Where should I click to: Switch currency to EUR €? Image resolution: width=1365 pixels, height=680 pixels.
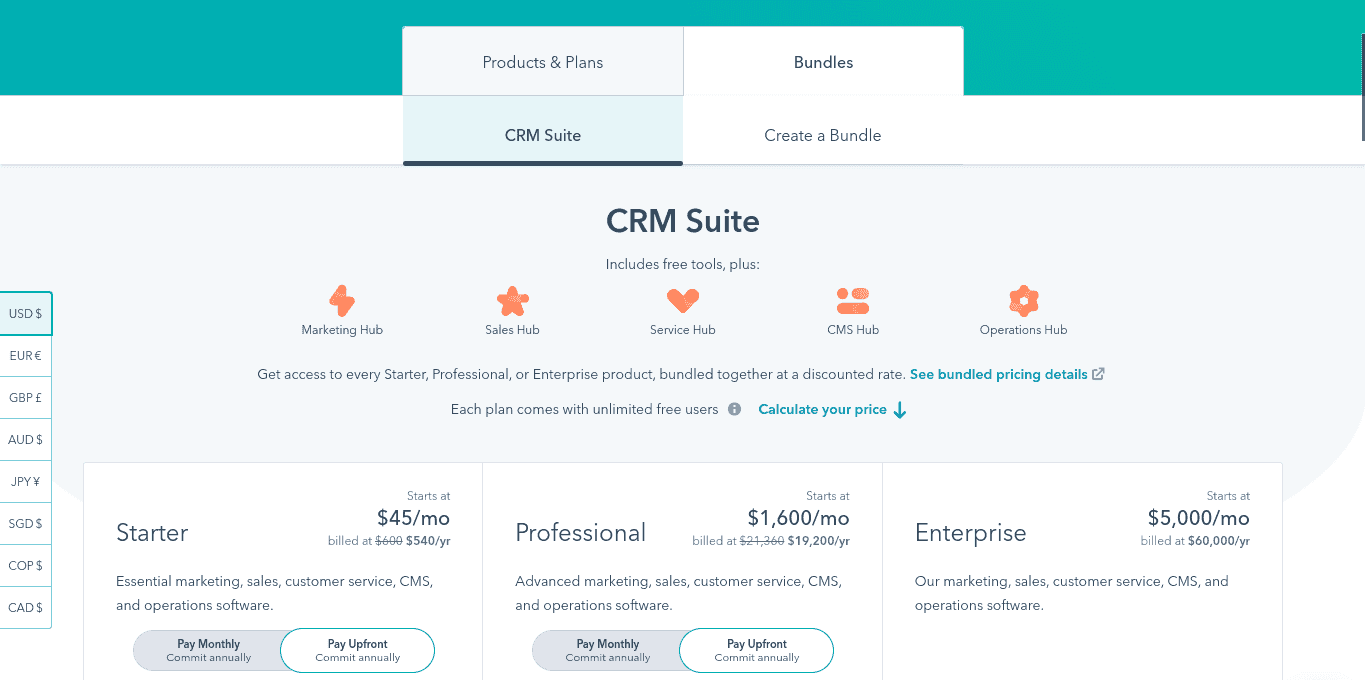click(x=26, y=355)
